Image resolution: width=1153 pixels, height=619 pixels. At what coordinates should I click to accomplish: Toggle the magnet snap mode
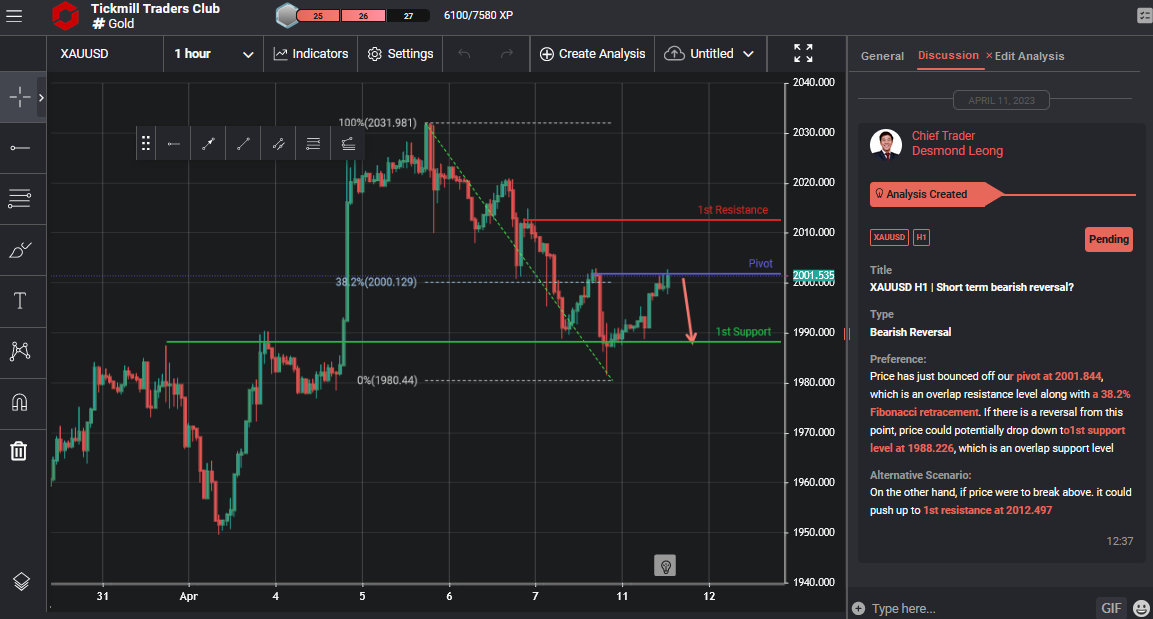pyautogui.click(x=20, y=402)
